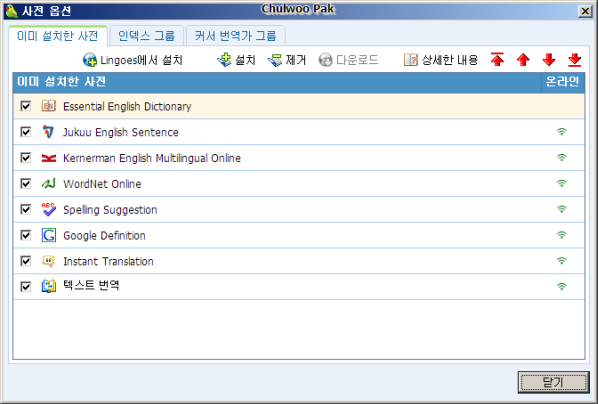Toggle Kernerman English Multilingual Online checkbox
The width and height of the screenshot is (598, 404).
26,158
